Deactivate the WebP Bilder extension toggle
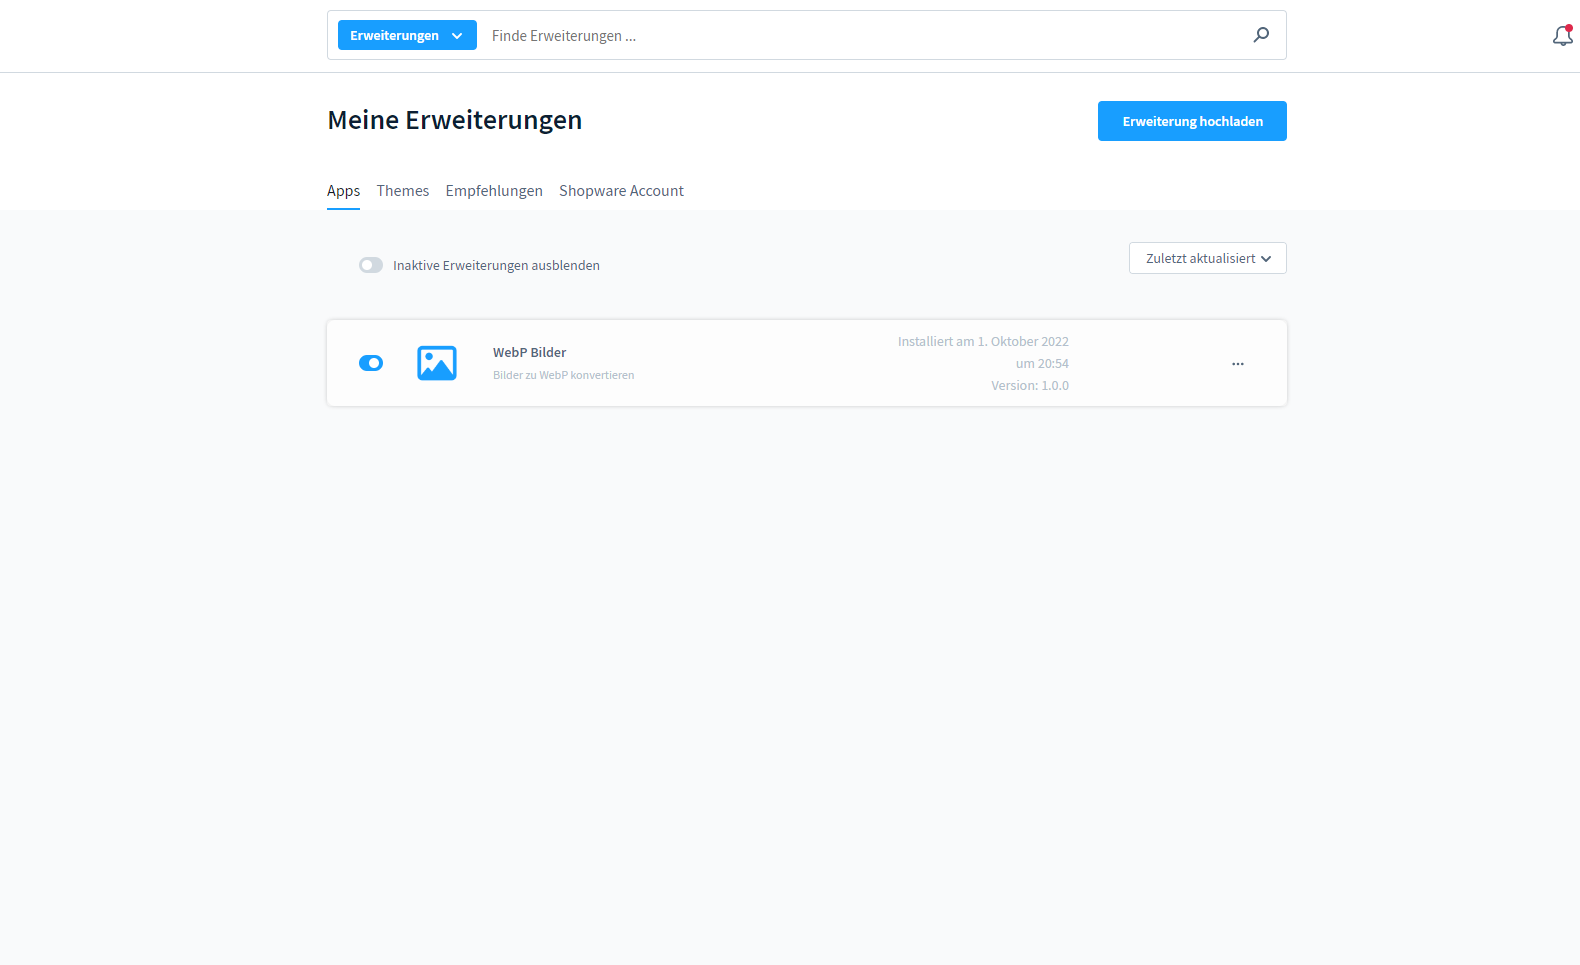 pyautogui.click(x=371, y=363)
